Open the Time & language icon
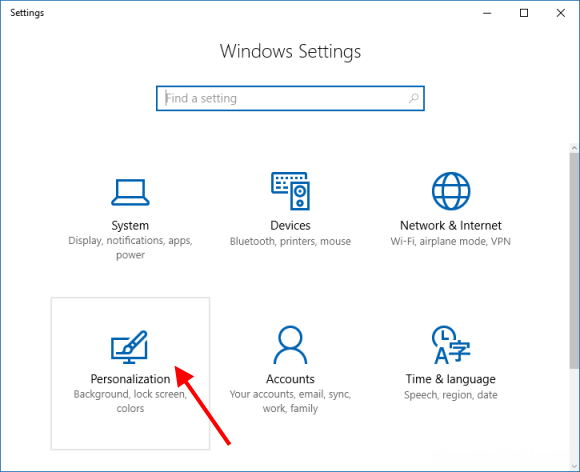 click(x=451, y=345)
